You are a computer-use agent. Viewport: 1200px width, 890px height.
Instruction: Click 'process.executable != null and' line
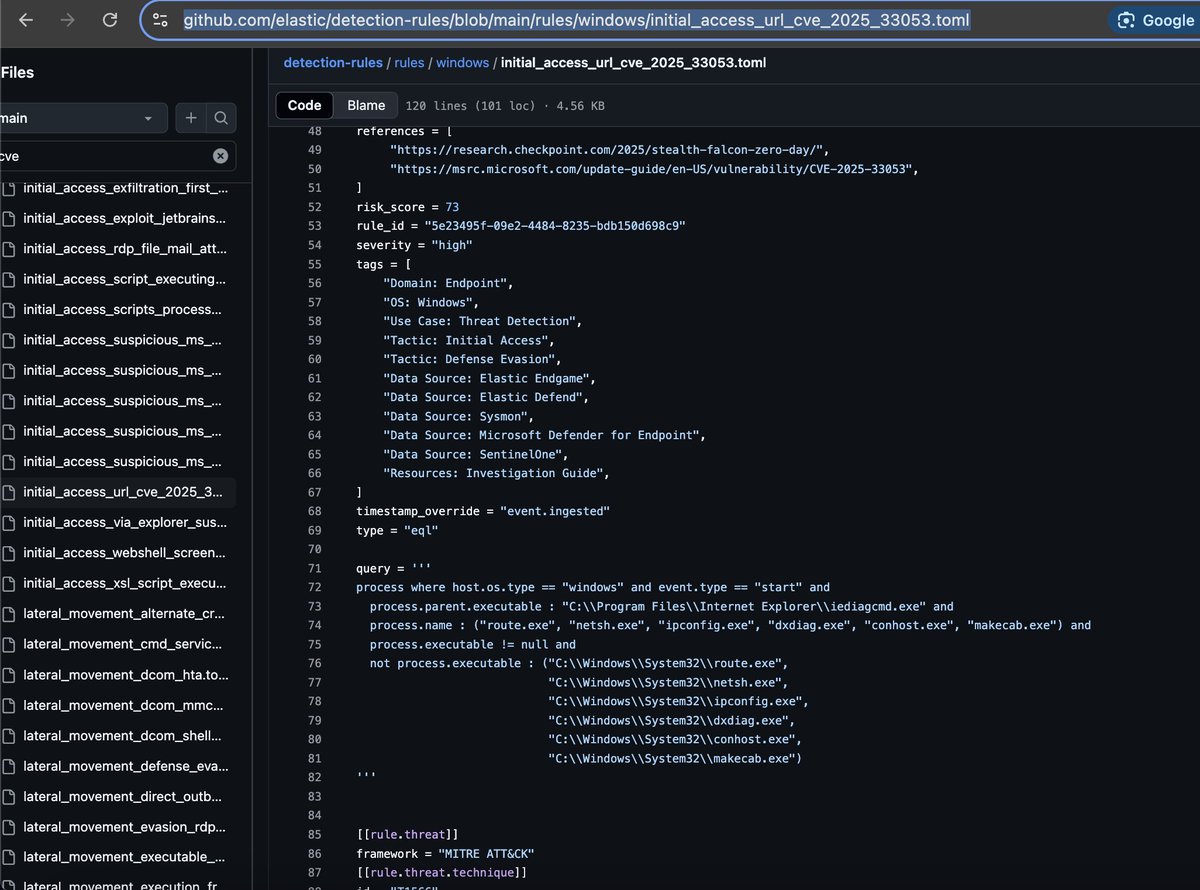pos(473,645)
